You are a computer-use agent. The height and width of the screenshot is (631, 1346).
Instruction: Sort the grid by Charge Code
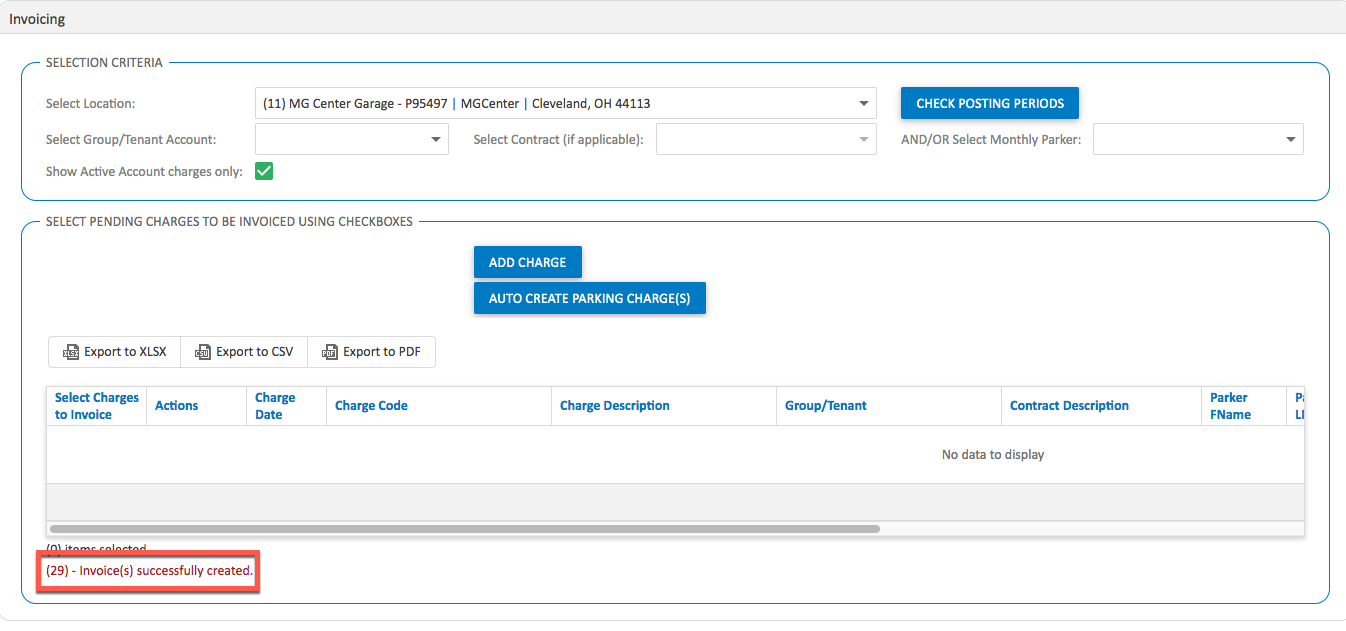click(371, 404)
